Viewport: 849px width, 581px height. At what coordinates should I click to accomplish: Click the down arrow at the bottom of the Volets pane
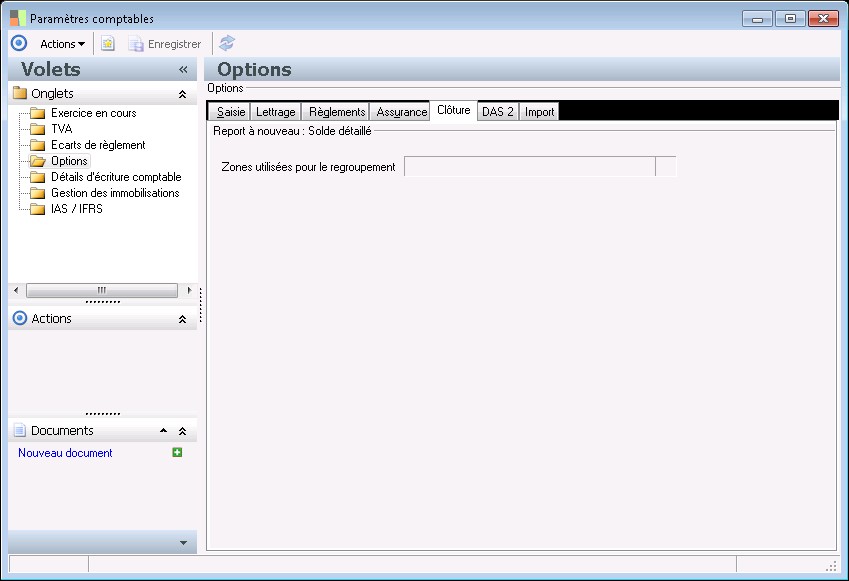184,543
